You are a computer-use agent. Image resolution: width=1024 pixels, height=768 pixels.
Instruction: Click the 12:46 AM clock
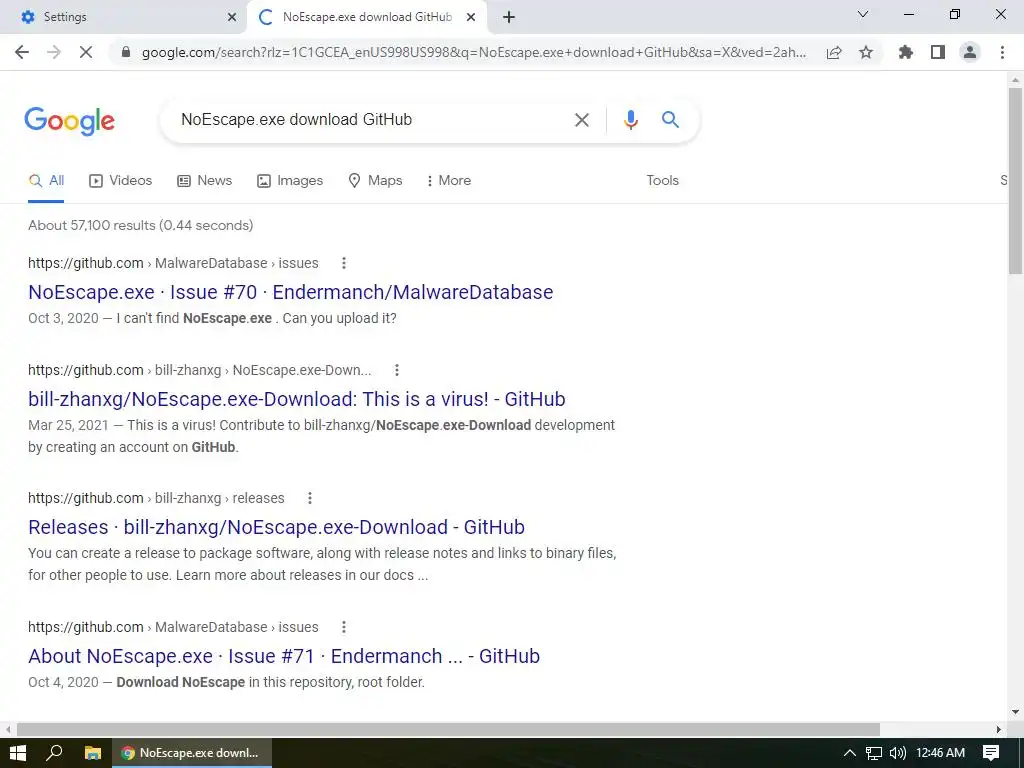pyautogui.click(x=940, y=753)
